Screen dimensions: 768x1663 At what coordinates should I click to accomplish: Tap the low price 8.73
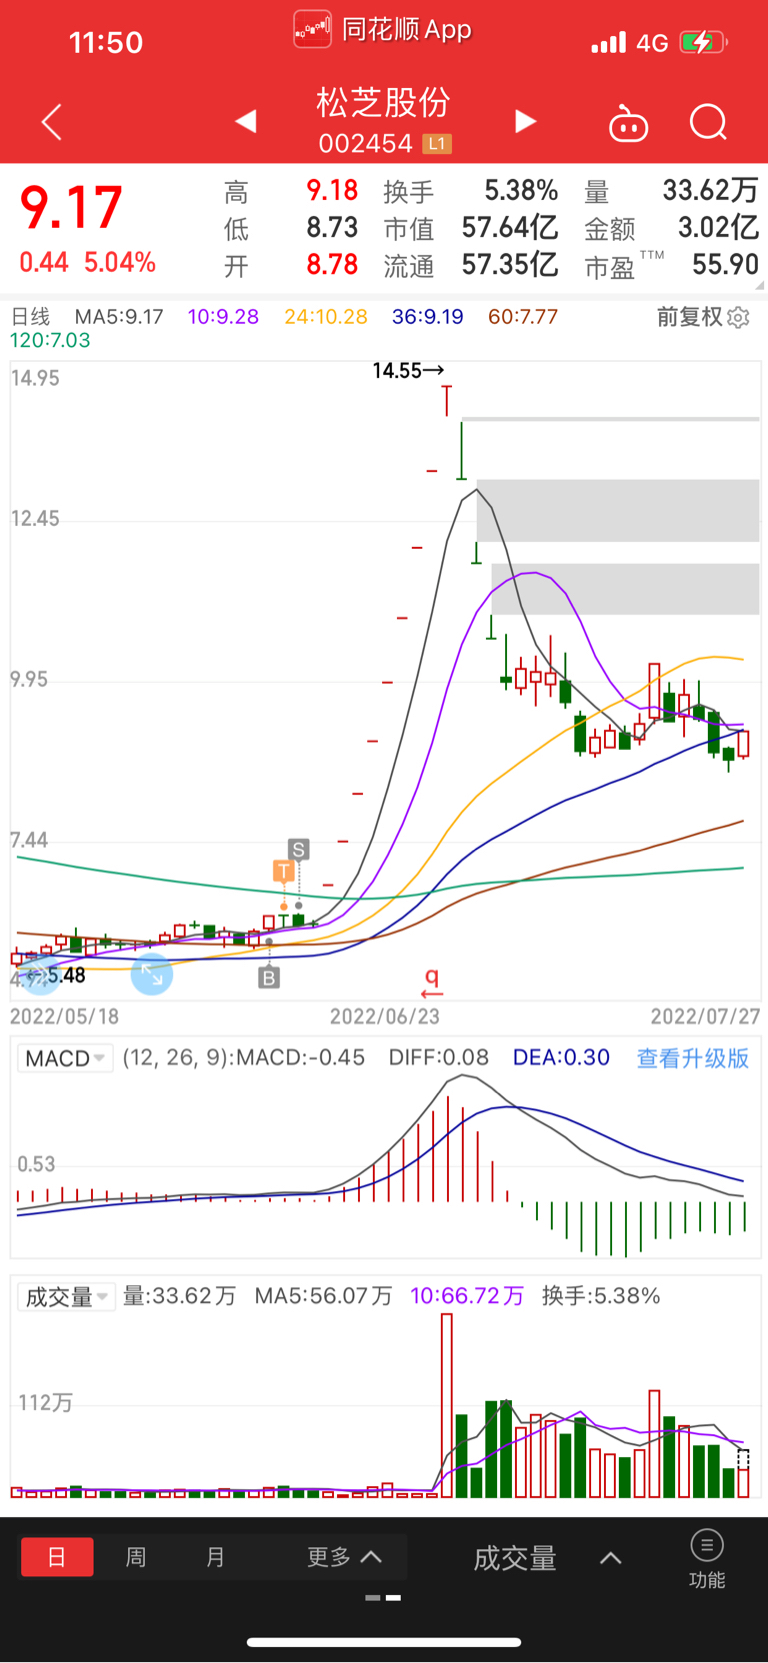pyautogui.click(x=332, y=227)
